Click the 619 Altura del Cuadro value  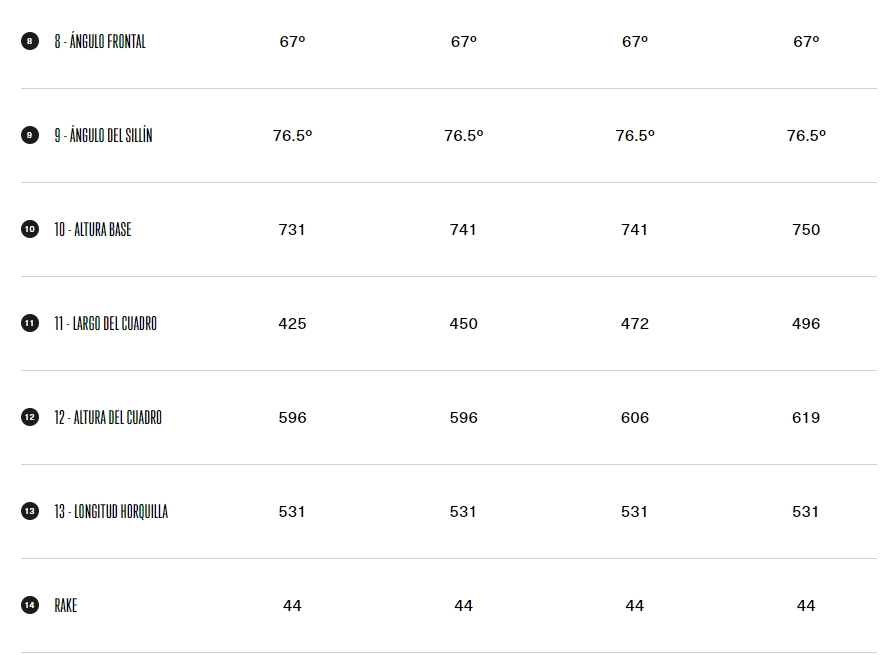tap(806, 418)
